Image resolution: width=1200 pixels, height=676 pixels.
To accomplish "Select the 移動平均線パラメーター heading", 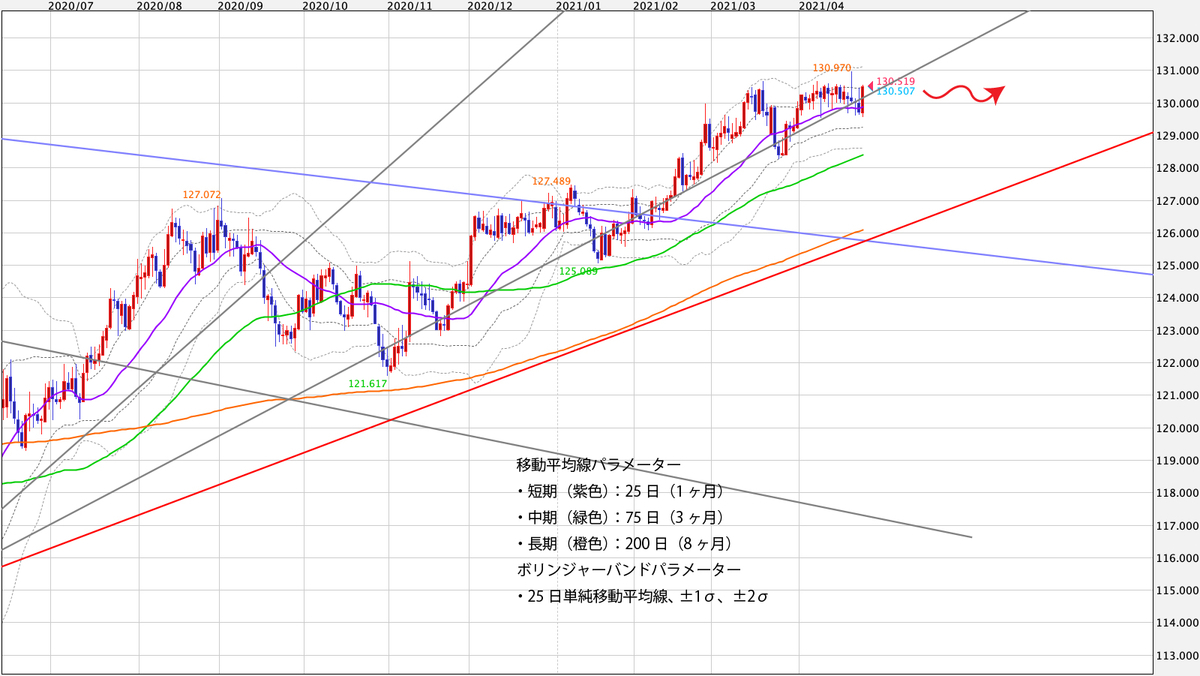I will [x=599, y=465].
